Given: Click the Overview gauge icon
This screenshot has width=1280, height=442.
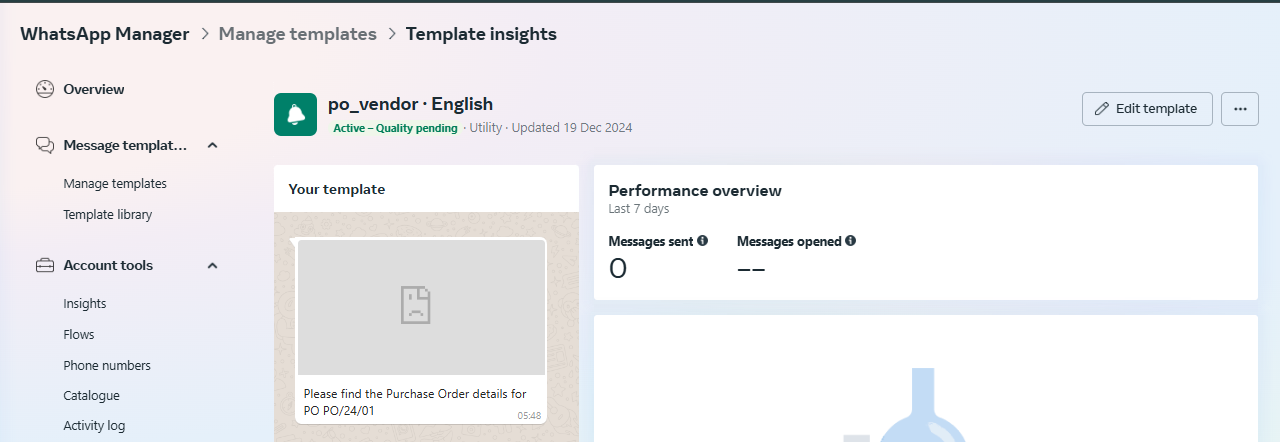Looking at the screenshot, I should tap(44, 89).
